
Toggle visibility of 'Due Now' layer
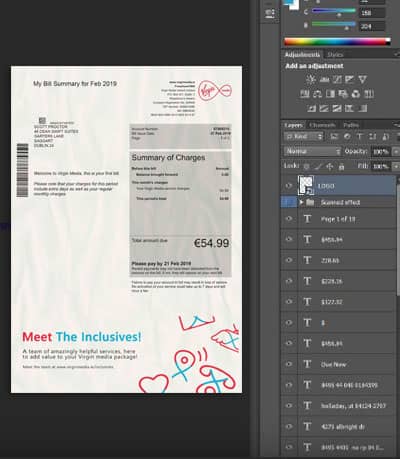click(289, 364)
